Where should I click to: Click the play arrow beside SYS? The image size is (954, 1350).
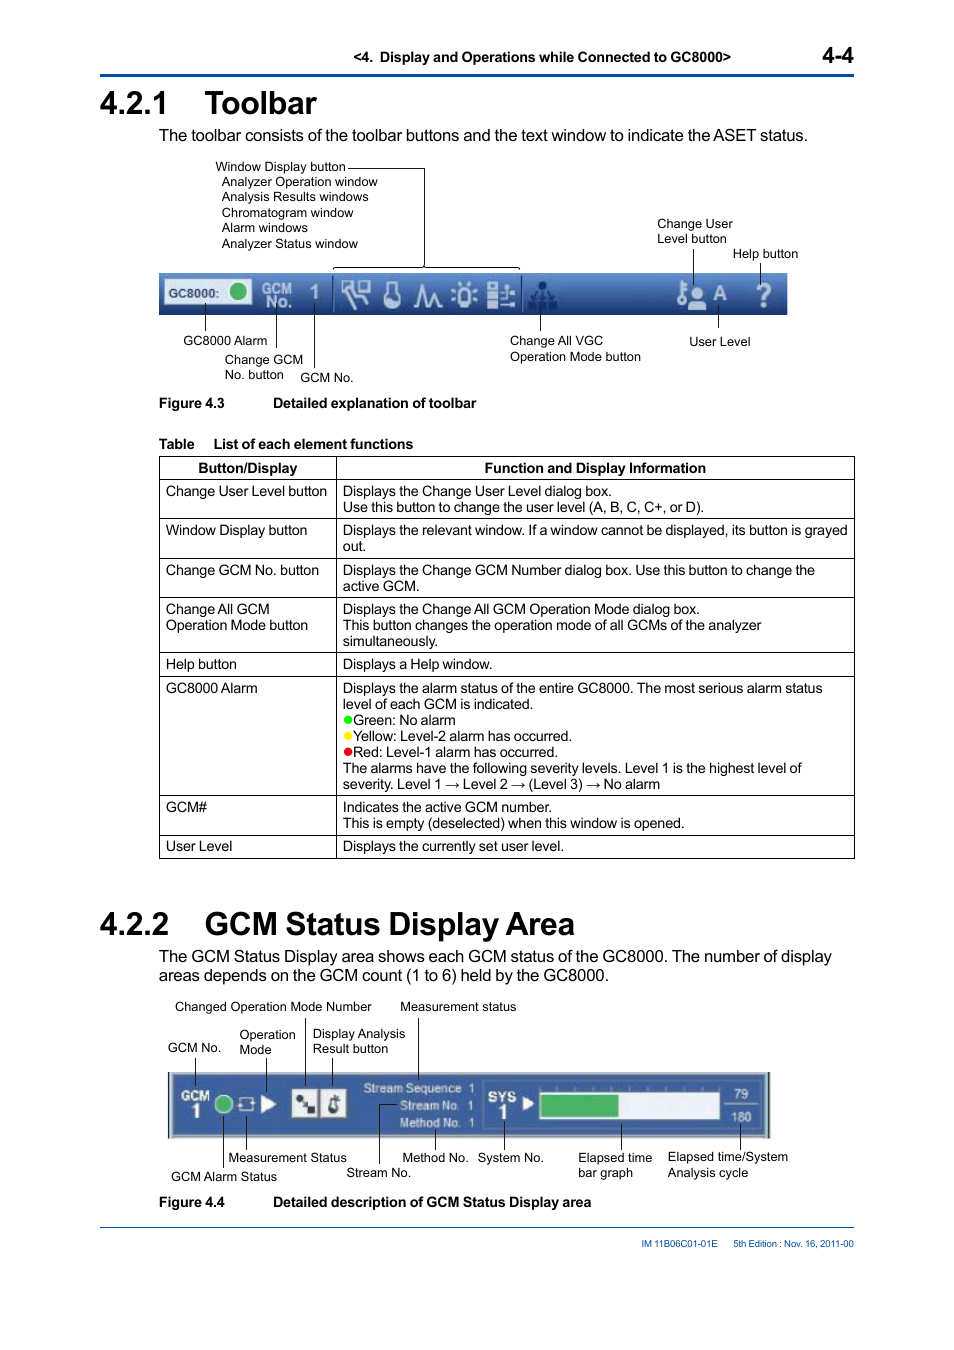pos(529,1104)
